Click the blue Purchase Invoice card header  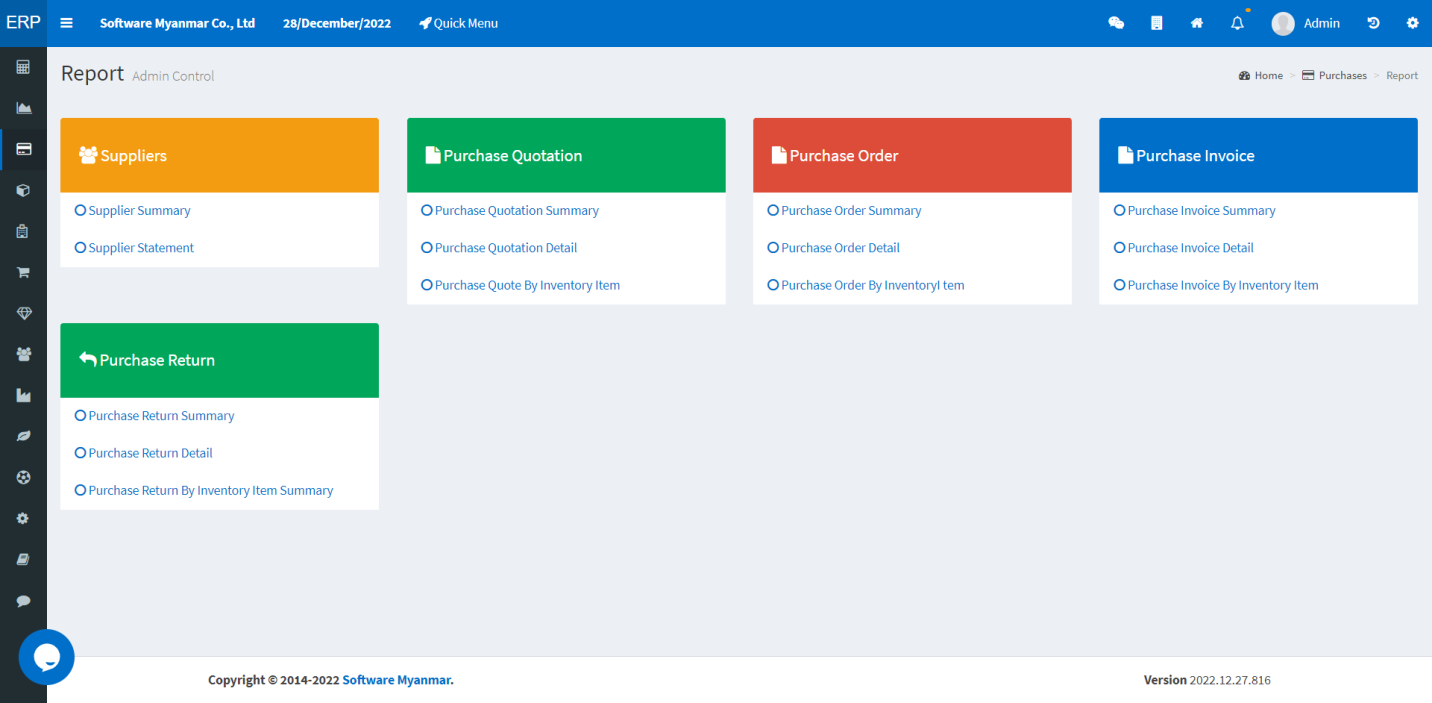[x=1258, y=155]
